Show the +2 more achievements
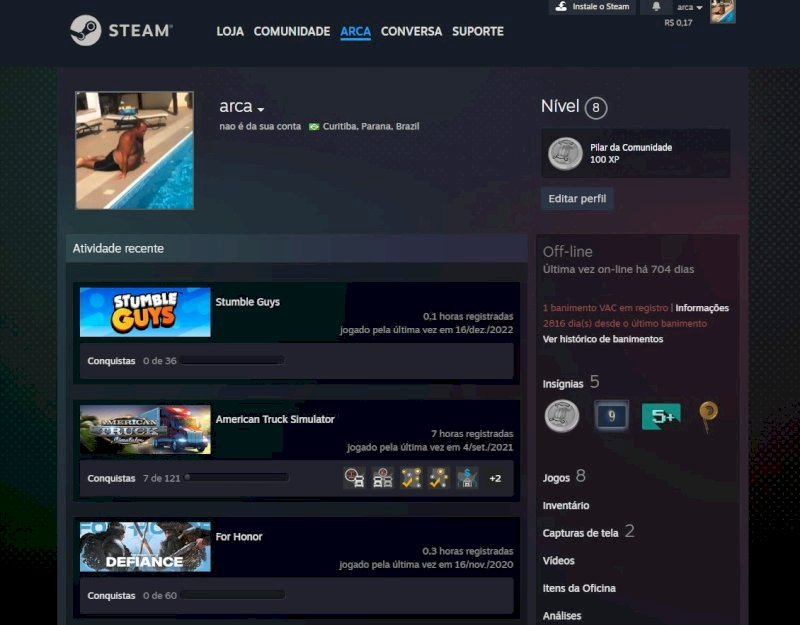 [495, 479]
